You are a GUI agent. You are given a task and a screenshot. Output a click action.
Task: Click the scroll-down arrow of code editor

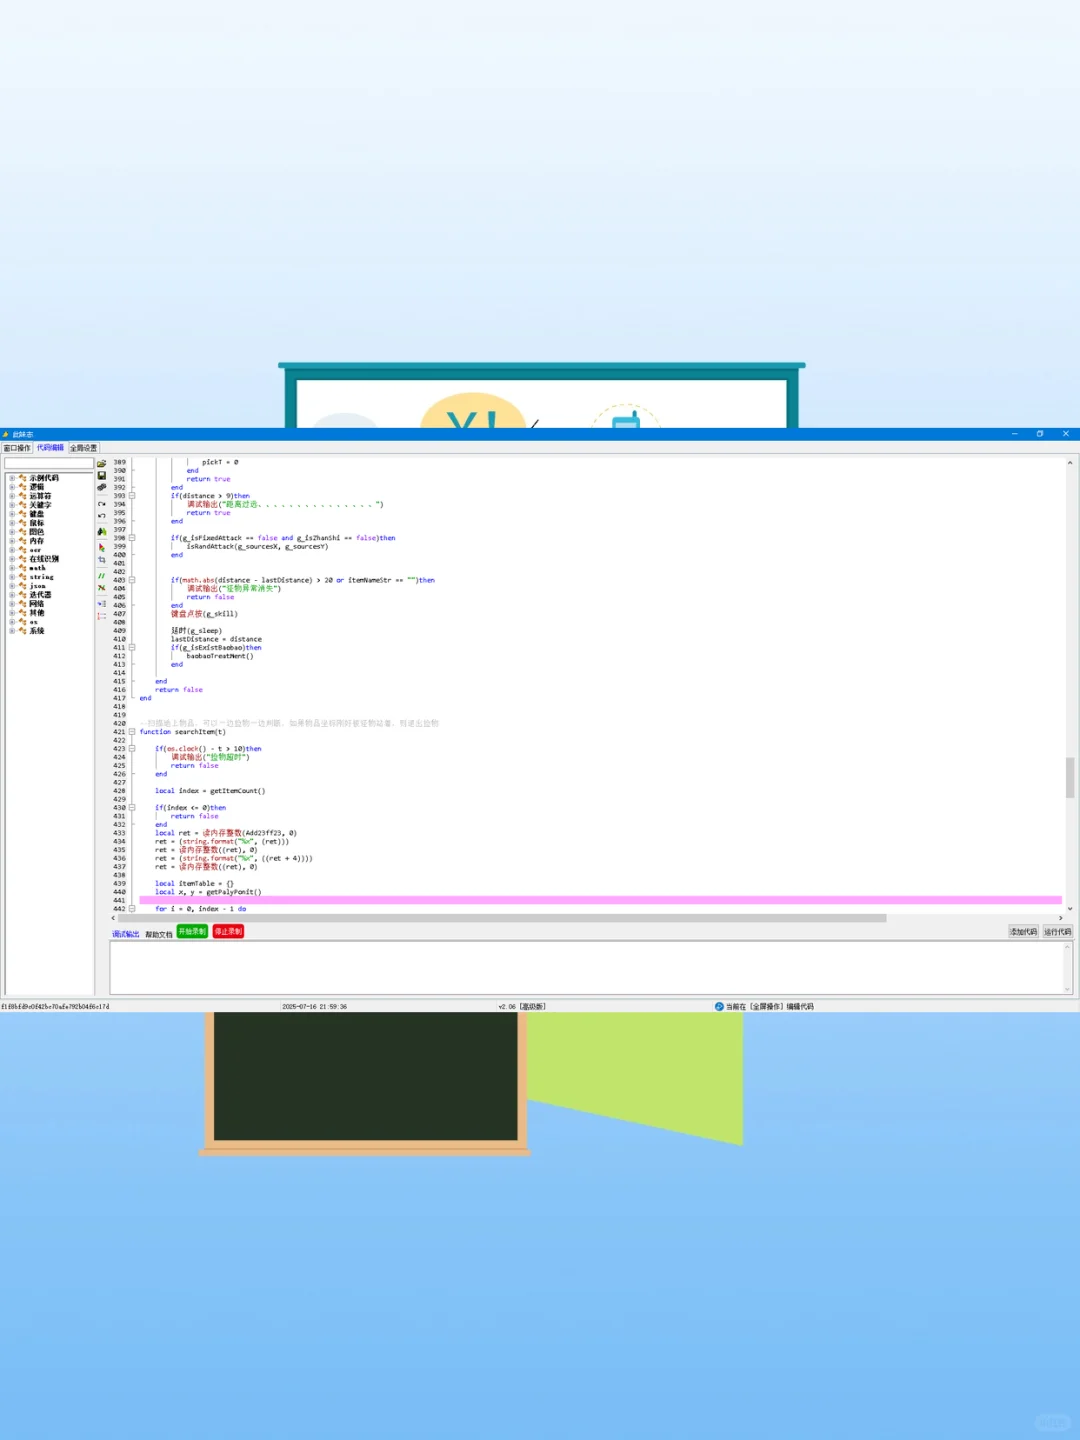1069,909
